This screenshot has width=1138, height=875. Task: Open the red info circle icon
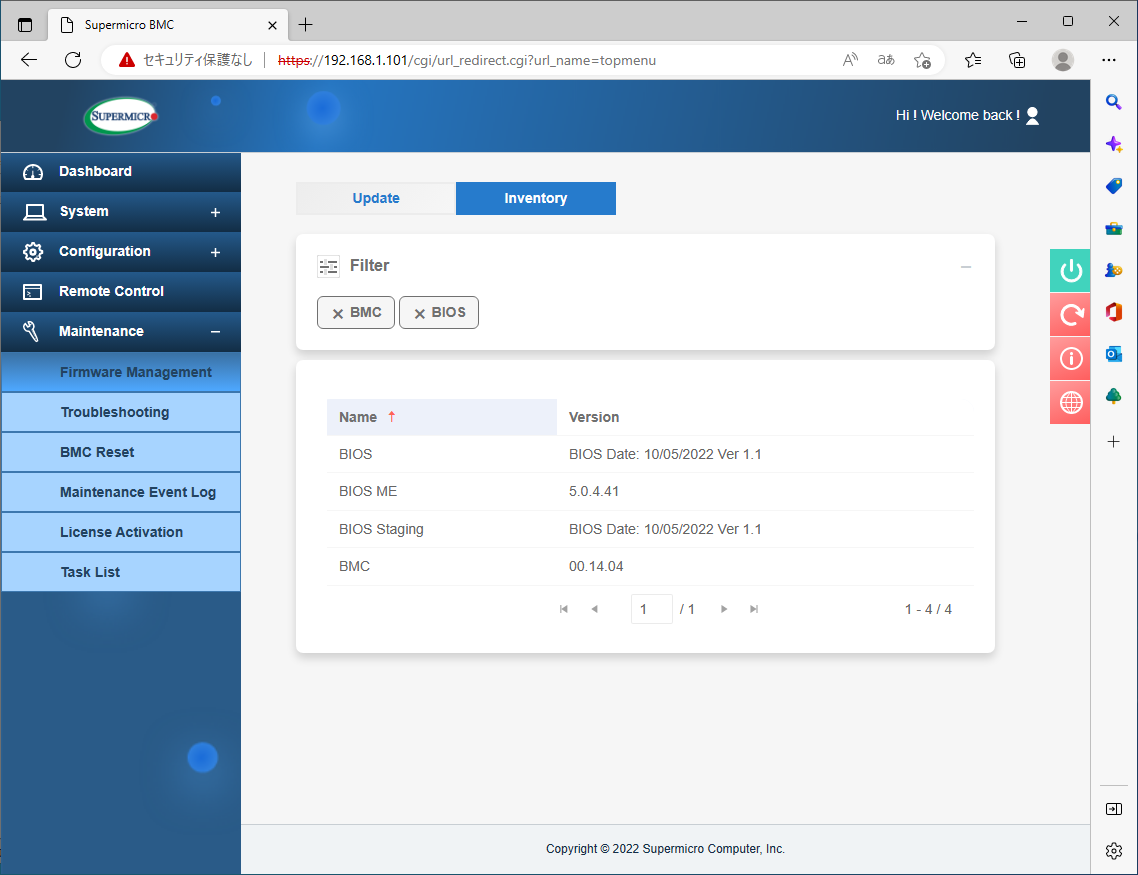coord(1071,358)
